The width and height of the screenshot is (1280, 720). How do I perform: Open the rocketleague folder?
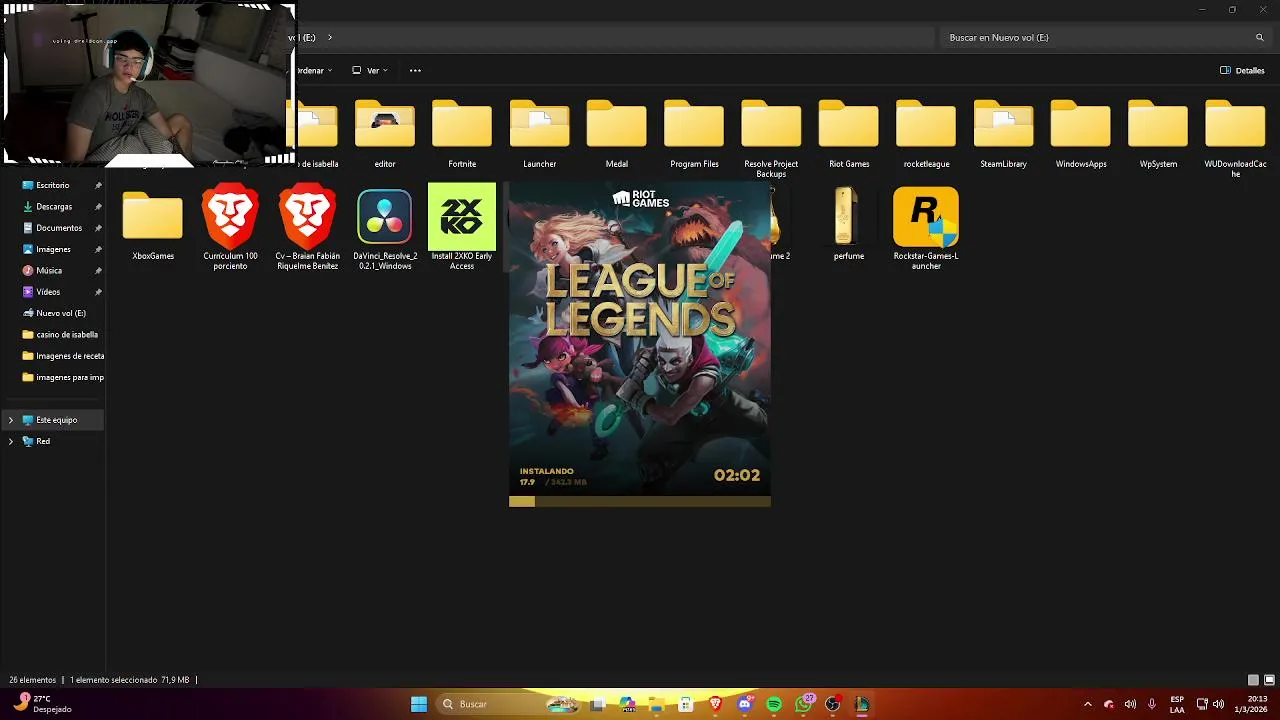tap(926, 134)
